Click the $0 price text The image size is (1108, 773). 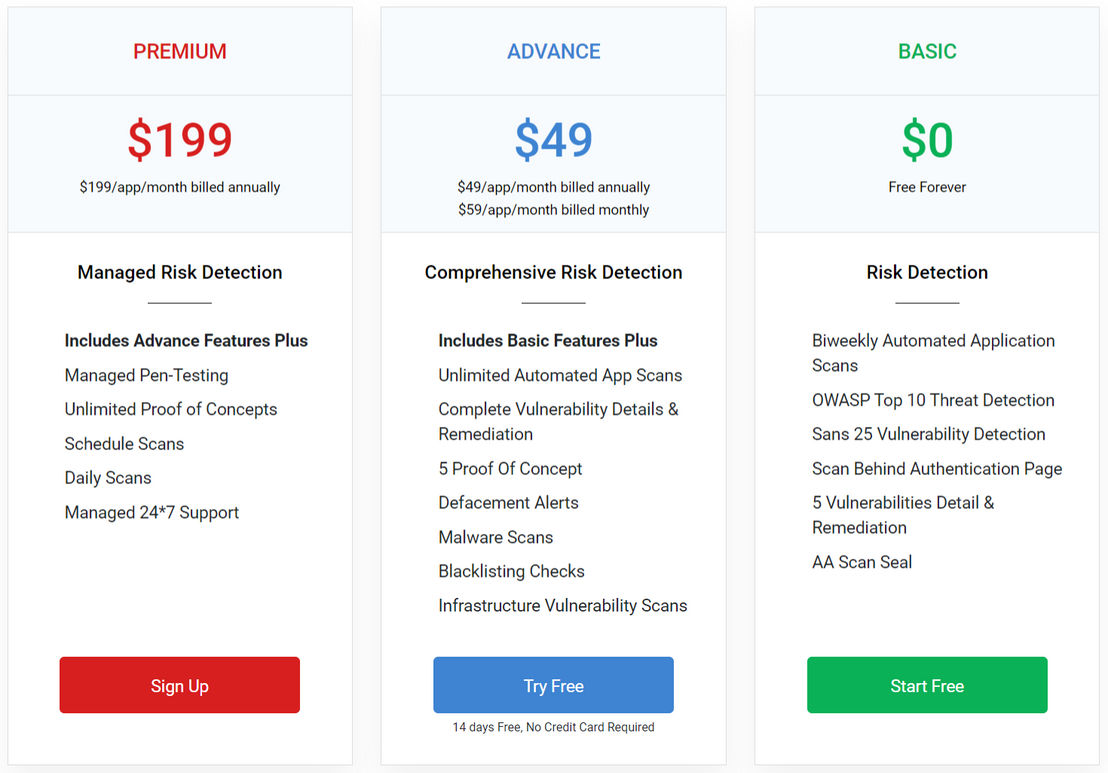927,139
